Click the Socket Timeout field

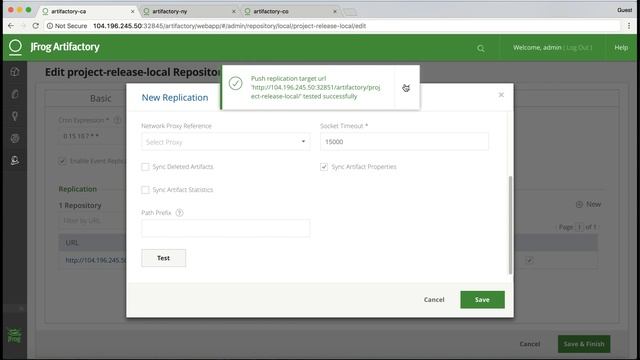[x=404, y=142]
